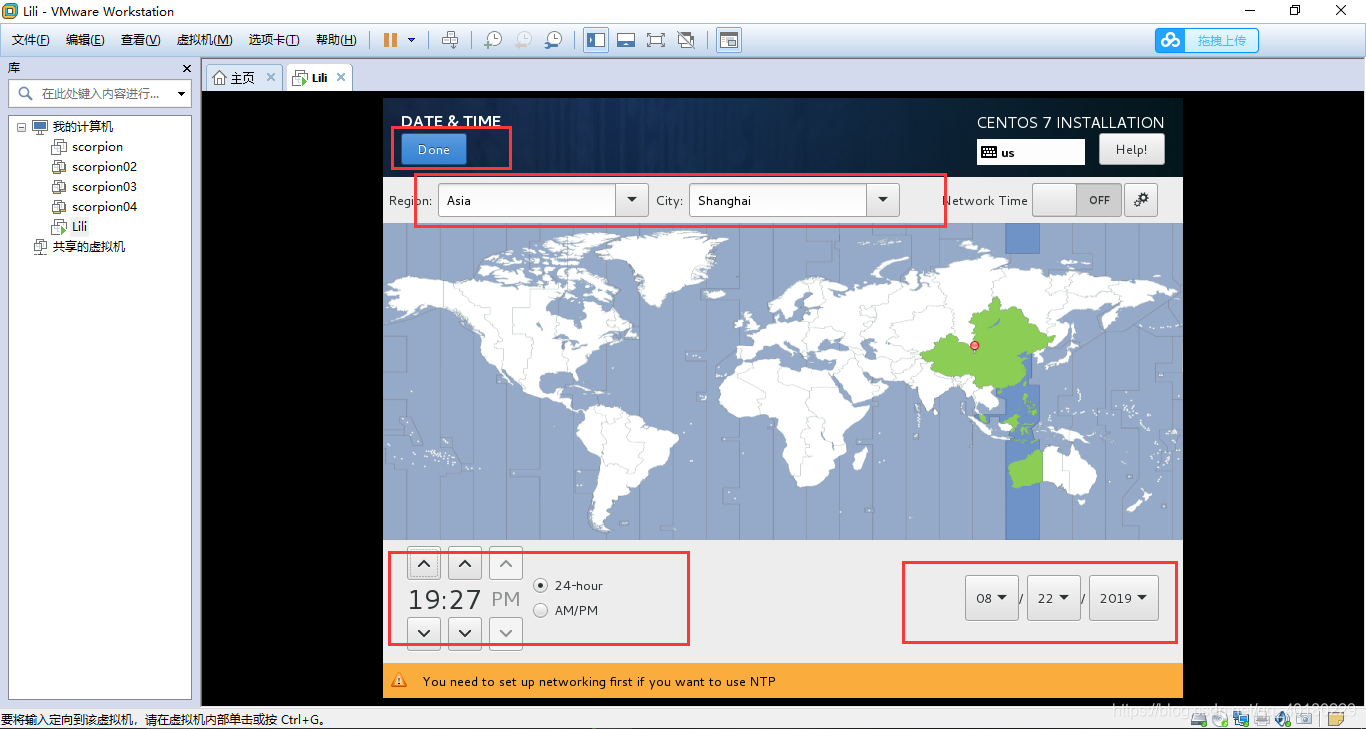Screen dimensions: 1366x729
Task: Click the search magnifier in library
Action: tap(26, 93)
